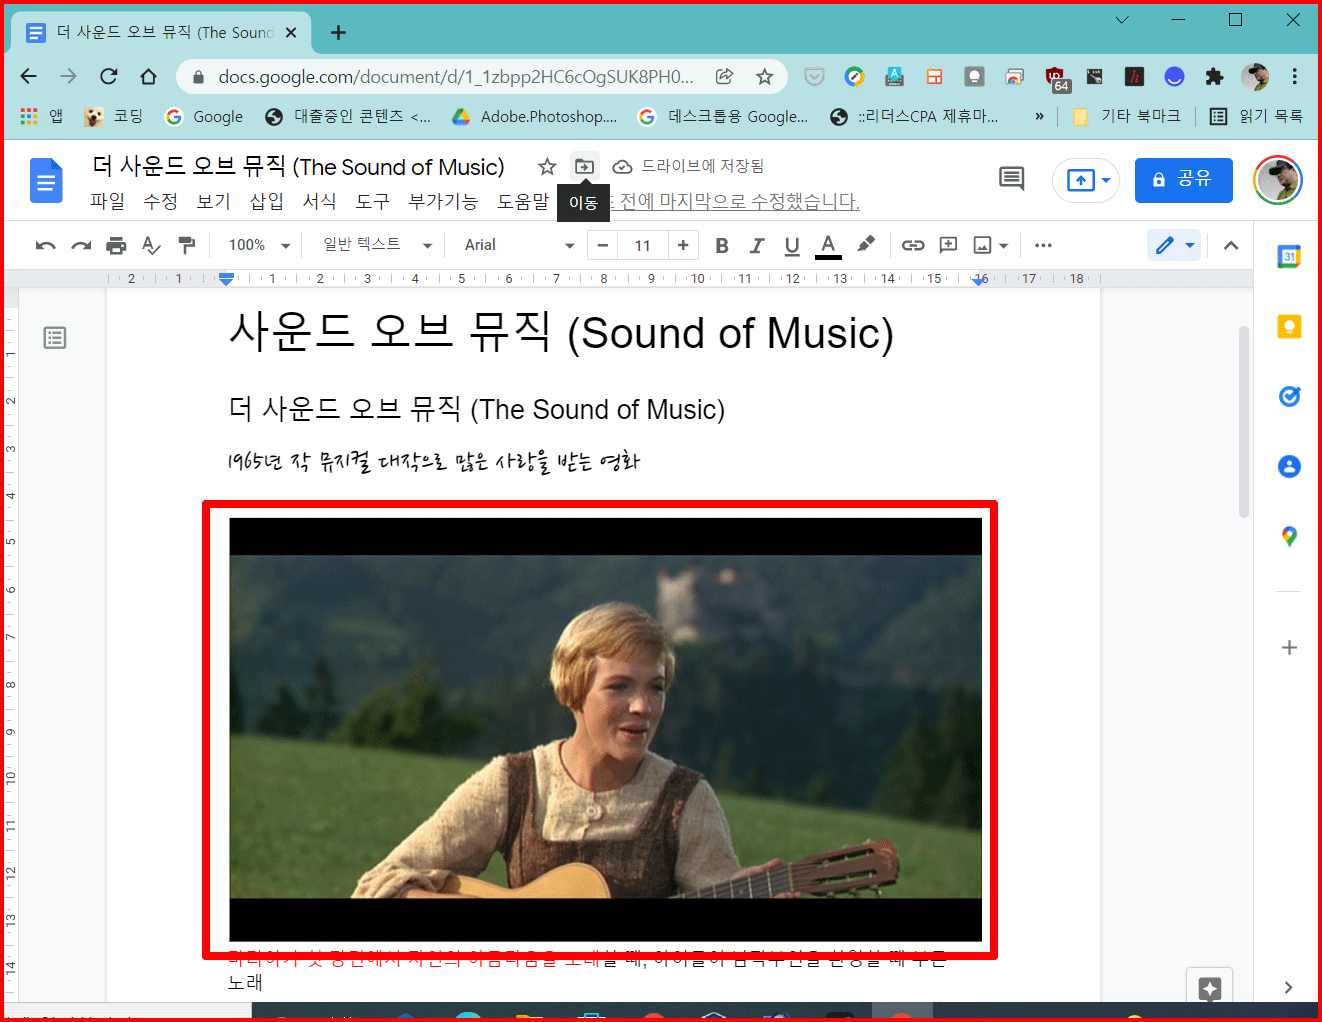Open the 수정 menu
1322x1022 pixels.
[161, 201]
